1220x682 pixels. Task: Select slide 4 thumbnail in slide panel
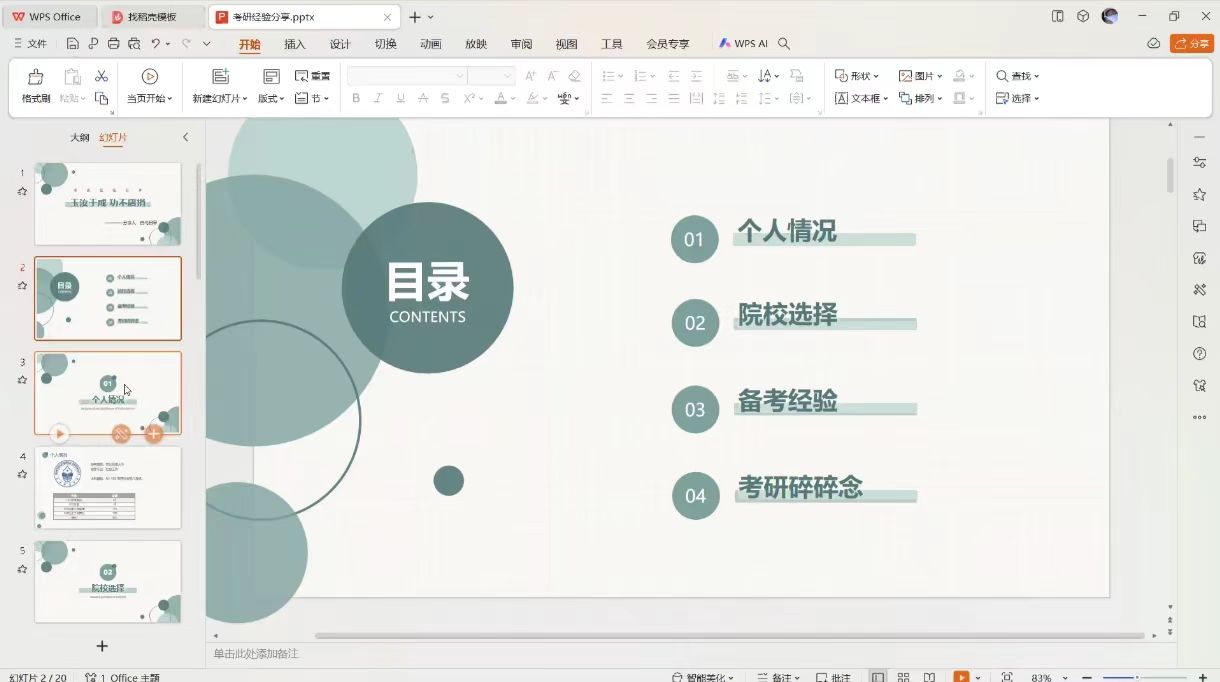click(x=108, y=488)
